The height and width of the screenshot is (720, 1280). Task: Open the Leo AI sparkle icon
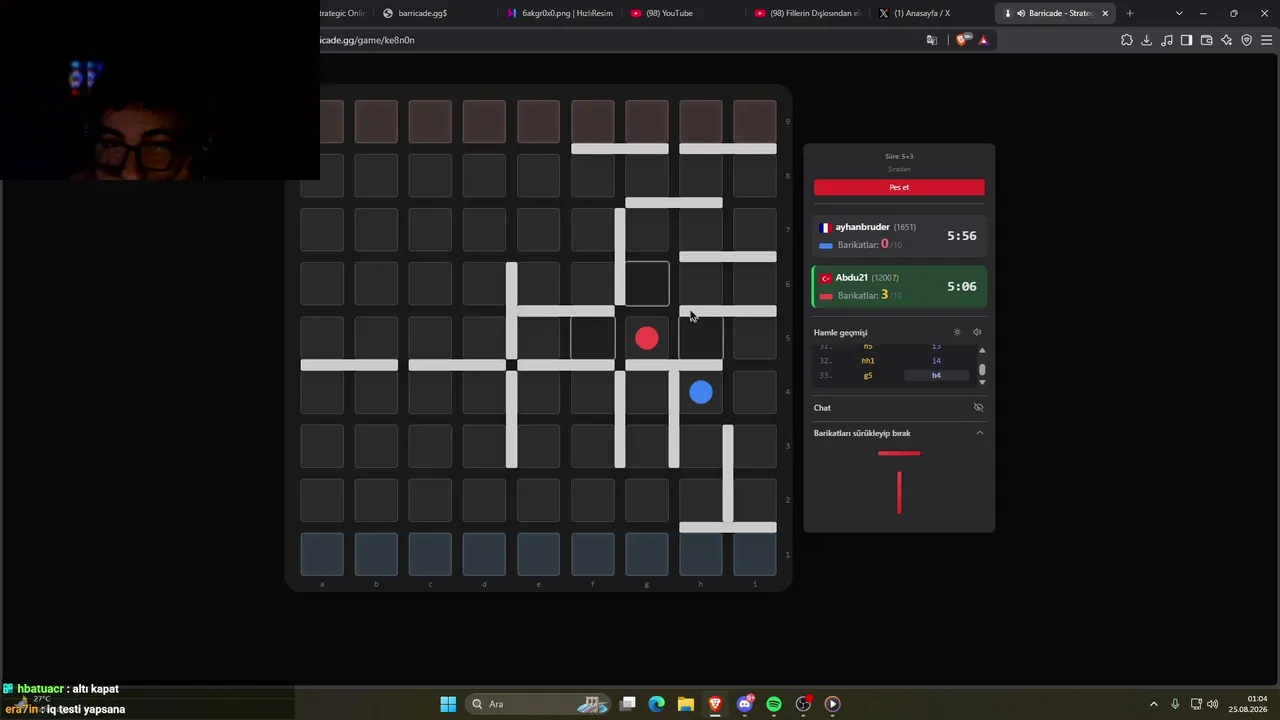[1227, 40]
